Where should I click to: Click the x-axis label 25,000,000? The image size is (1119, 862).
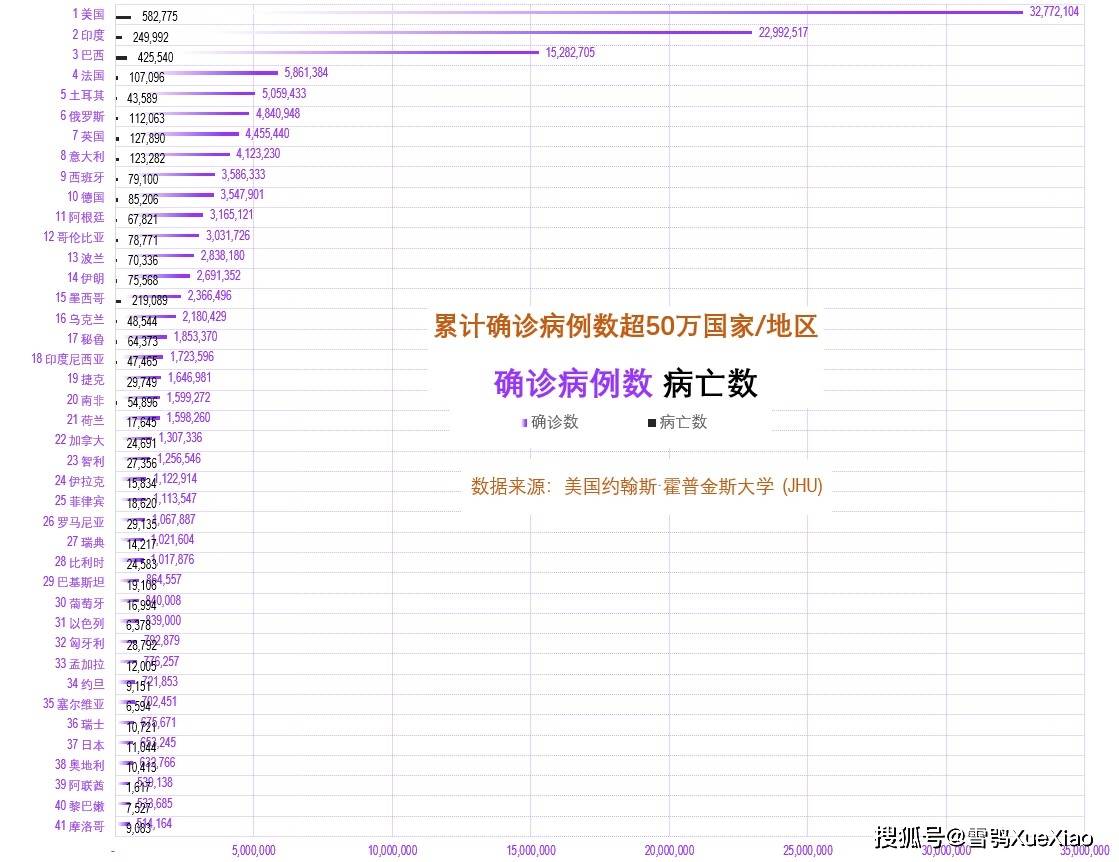tap(808, 850)
